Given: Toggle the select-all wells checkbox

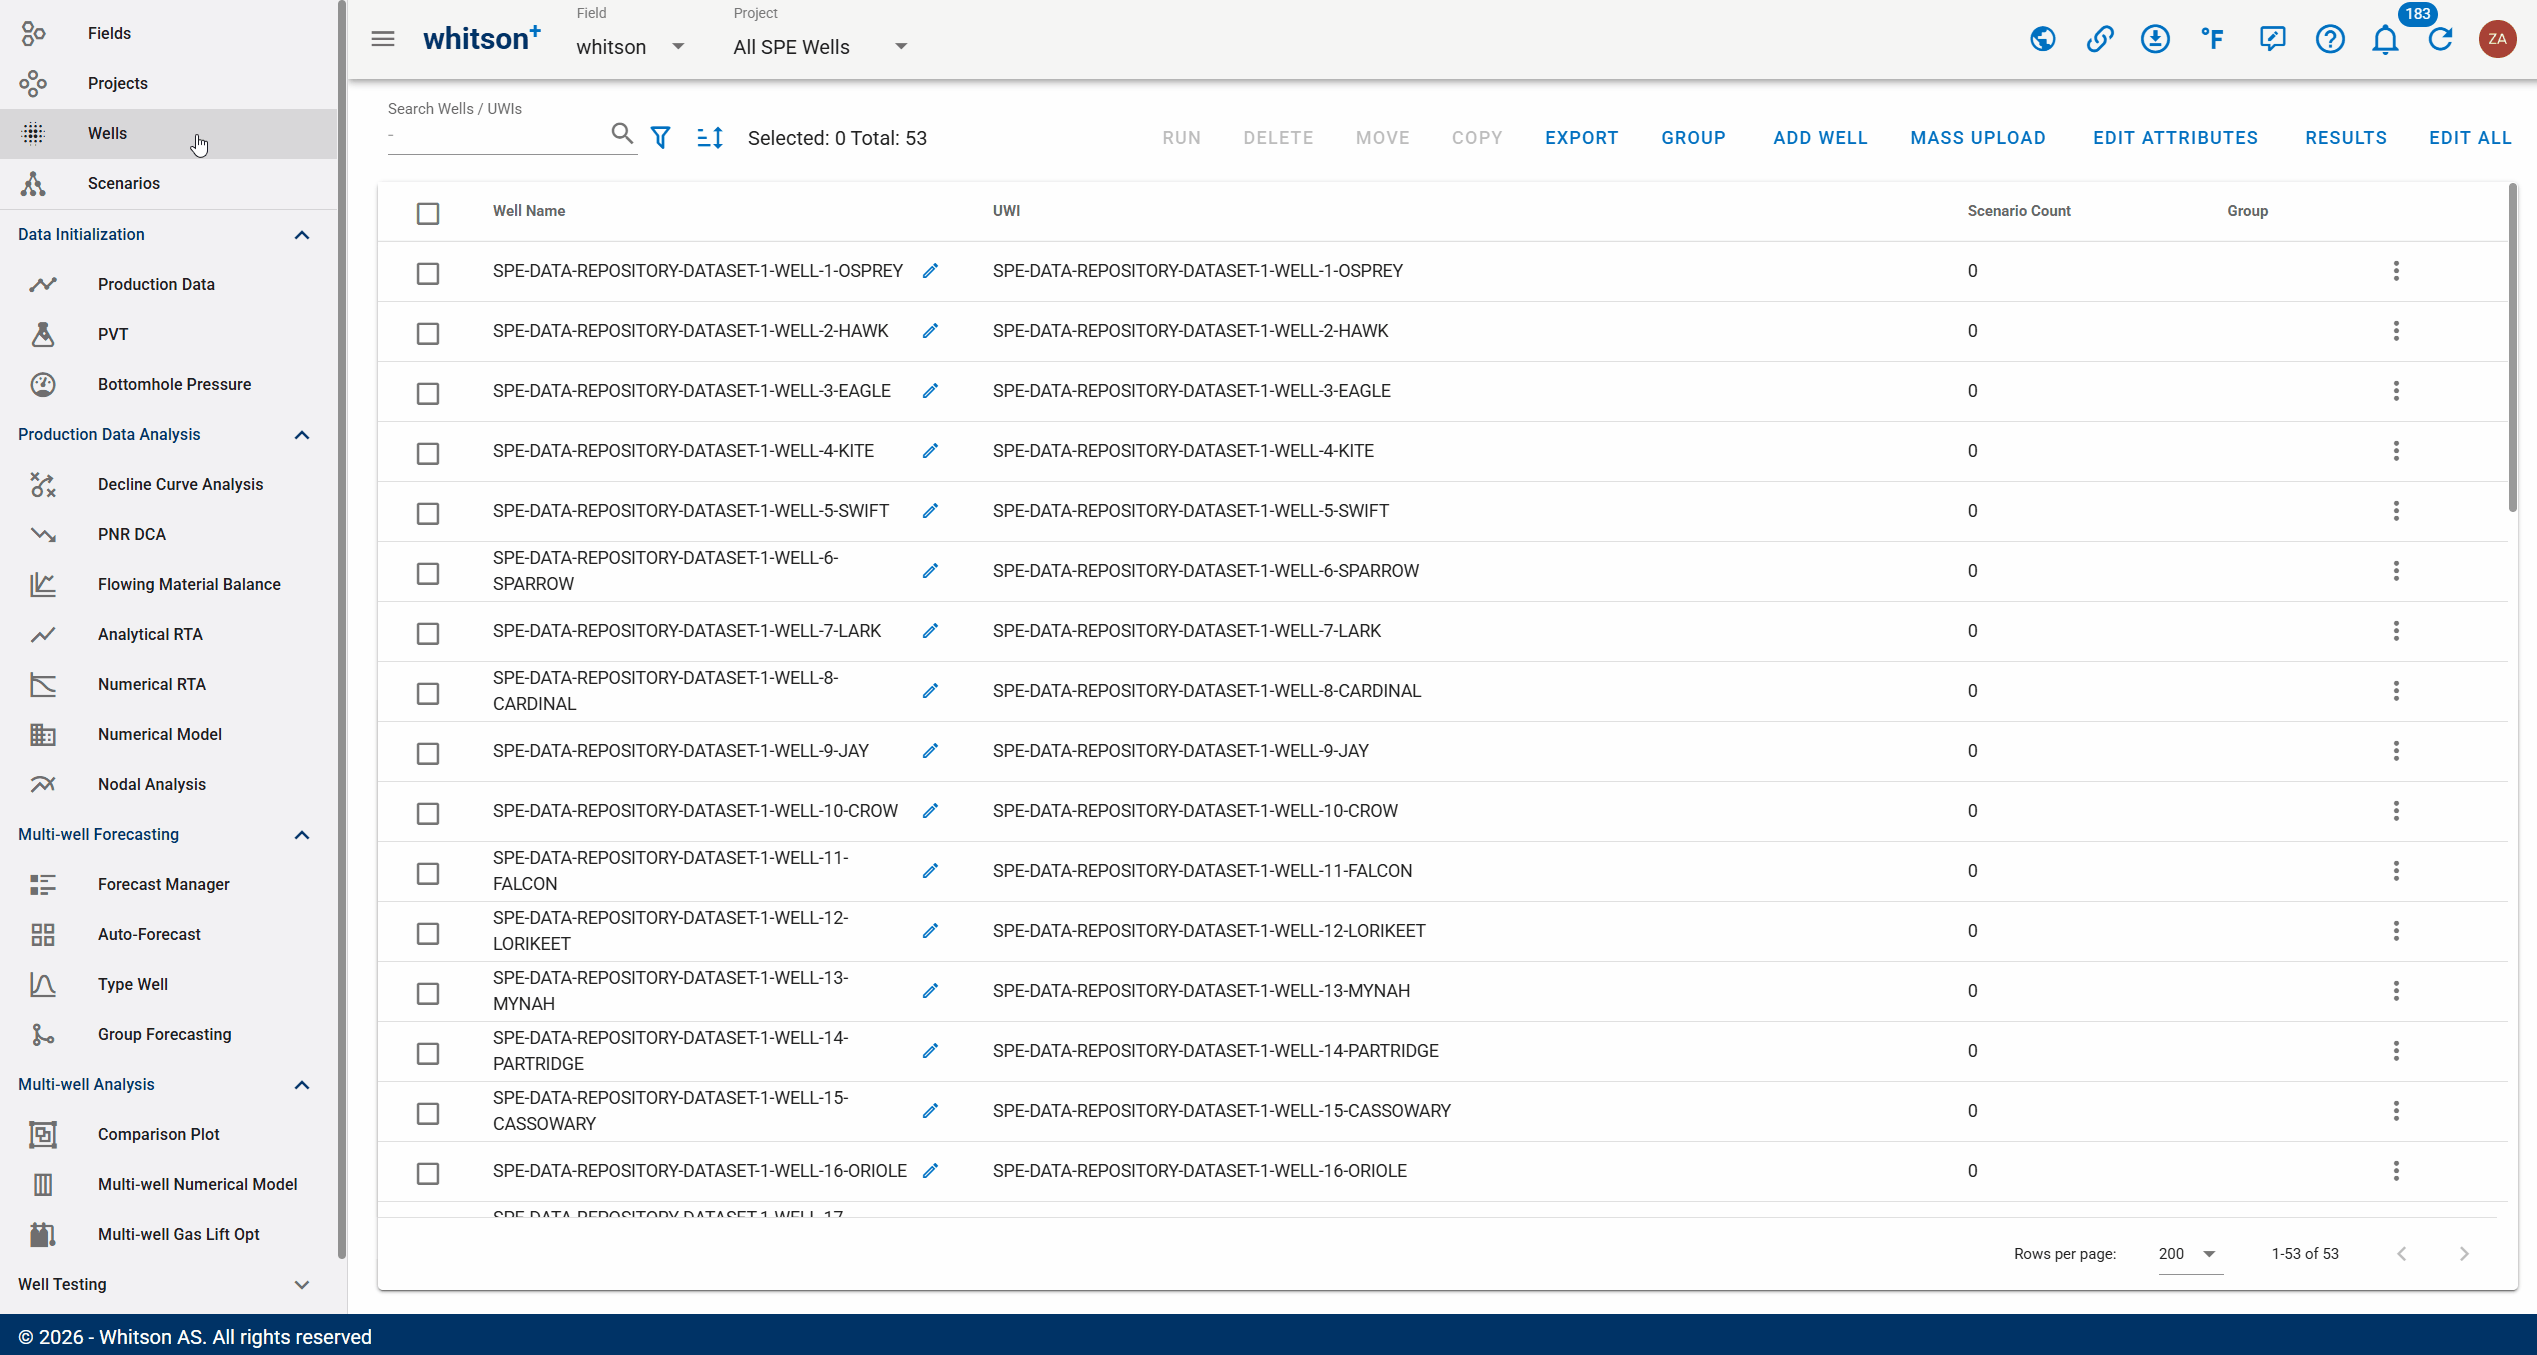Looking at the screenshot, I should click(x=428, y=213).
